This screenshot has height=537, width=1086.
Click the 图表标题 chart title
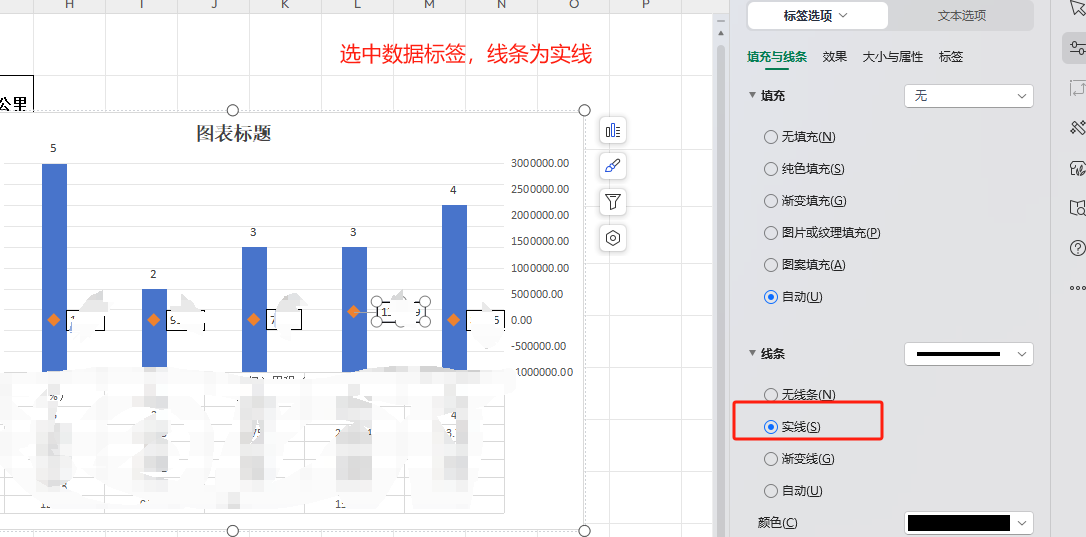[x=233, y=133]
